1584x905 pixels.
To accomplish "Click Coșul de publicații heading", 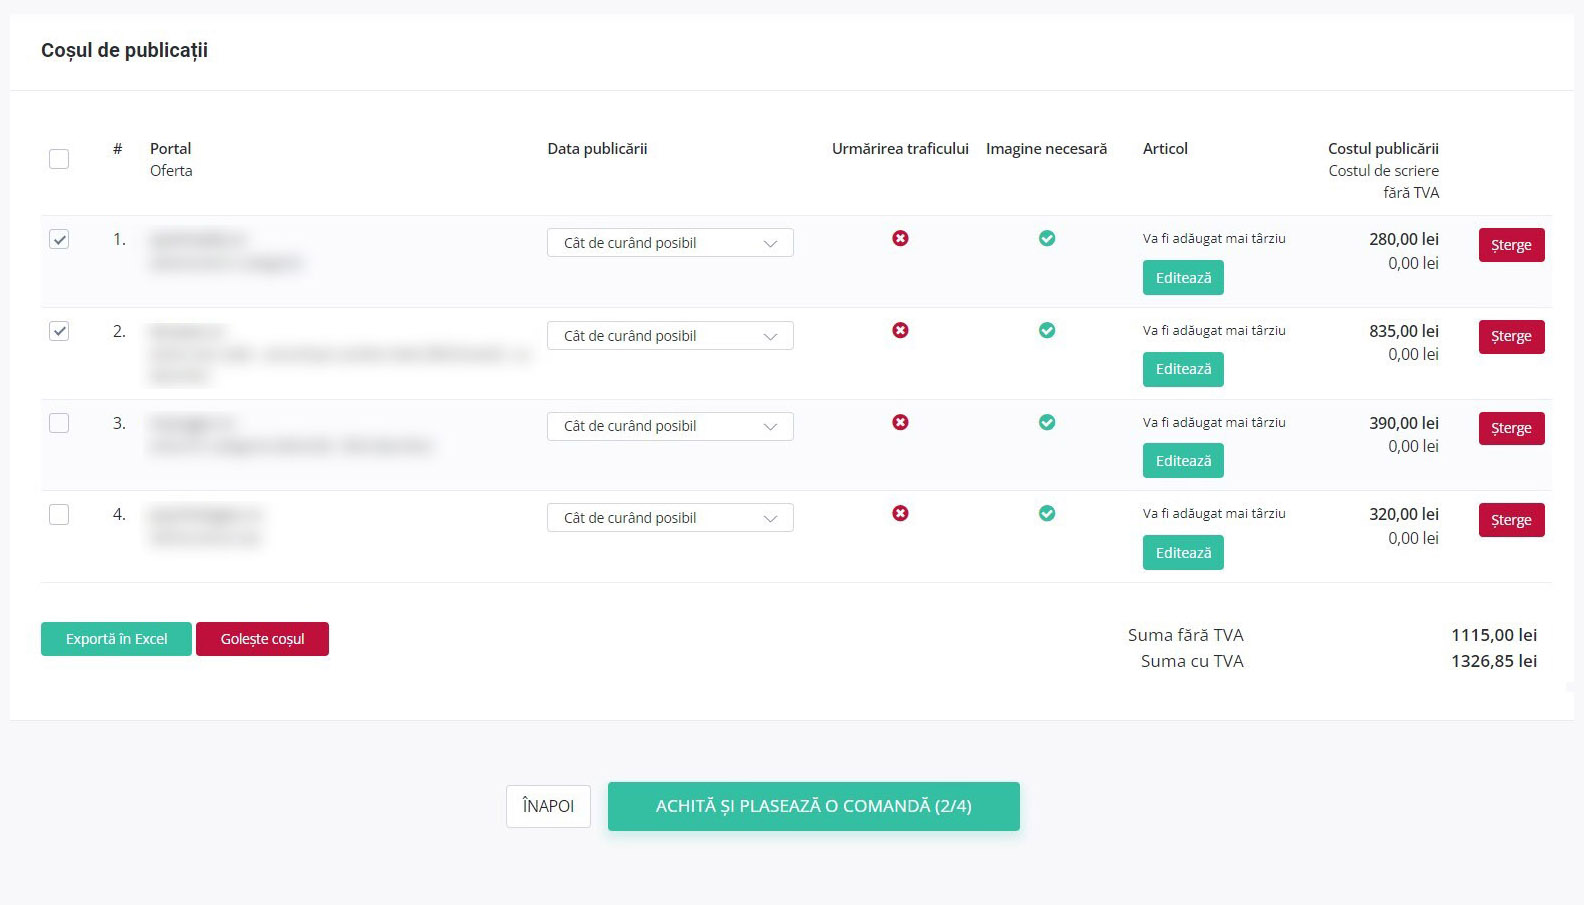I will (x=124, y=50).
